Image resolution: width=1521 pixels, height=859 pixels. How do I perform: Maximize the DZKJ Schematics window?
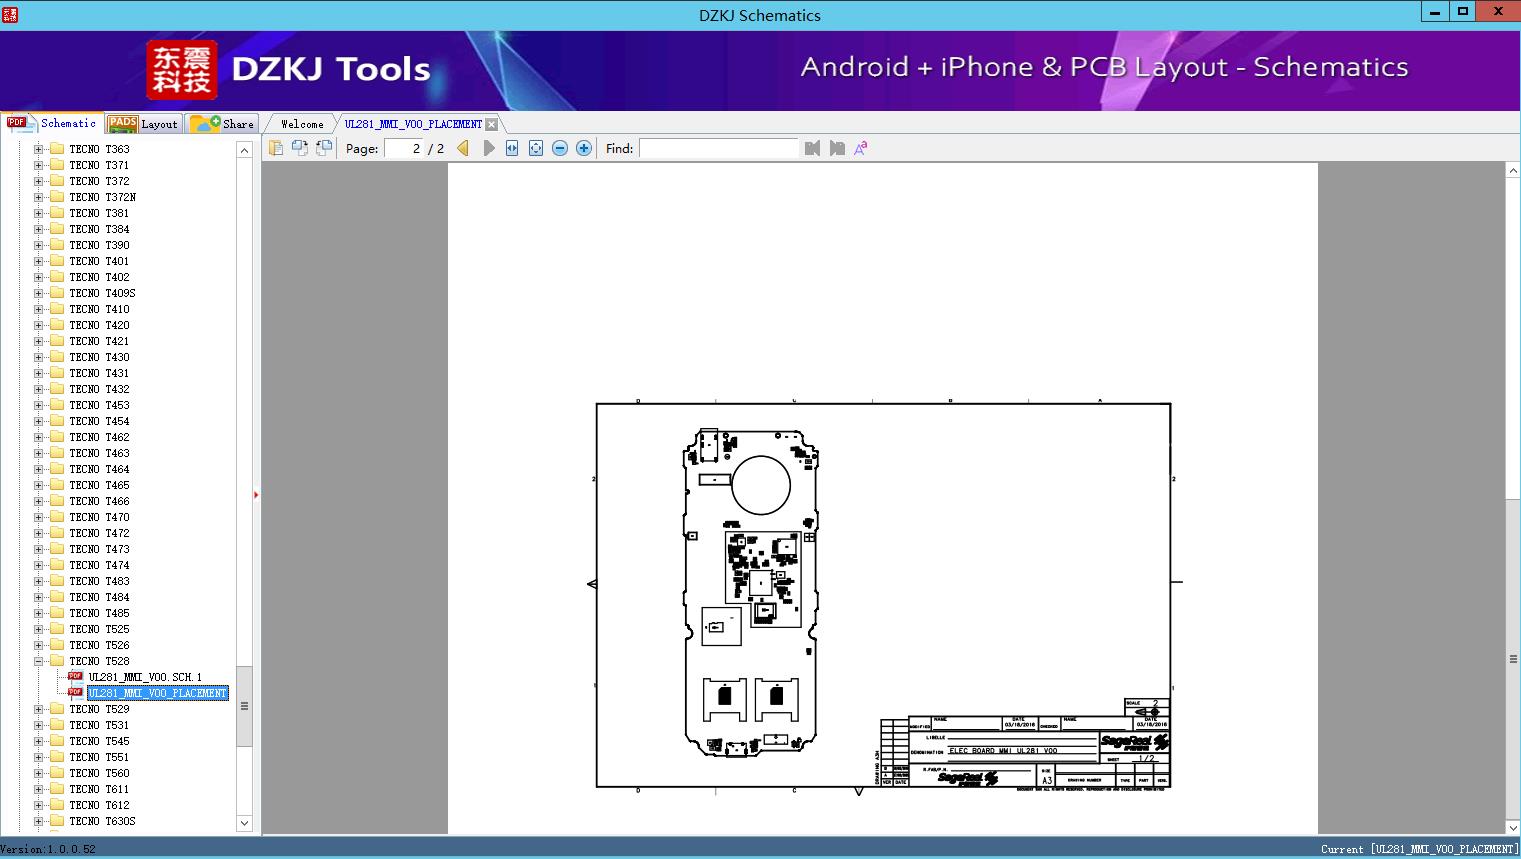(1462, 12)
